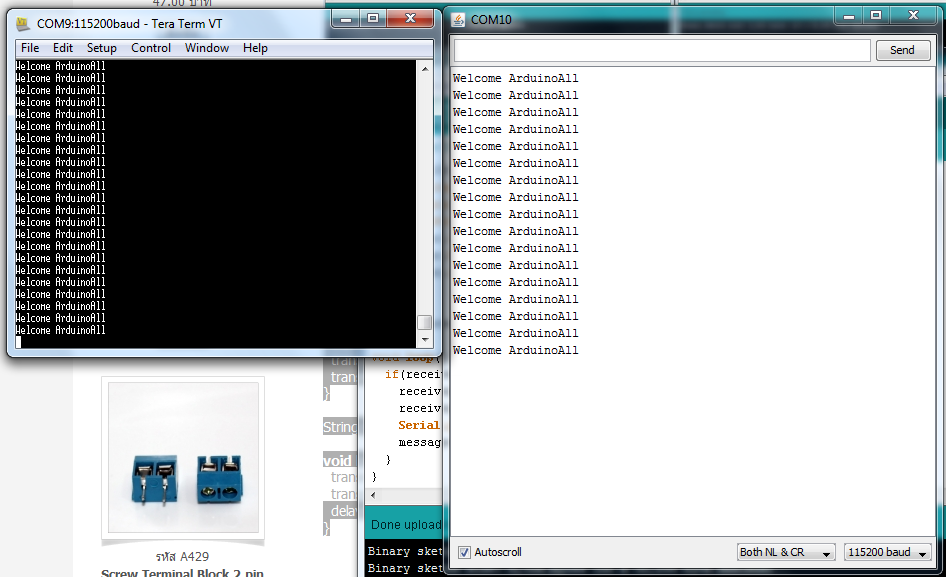Click the first Welcome ArduinoAll line in COM10
The height and width of the screenshot is (577, 946).
coord(515,78)
